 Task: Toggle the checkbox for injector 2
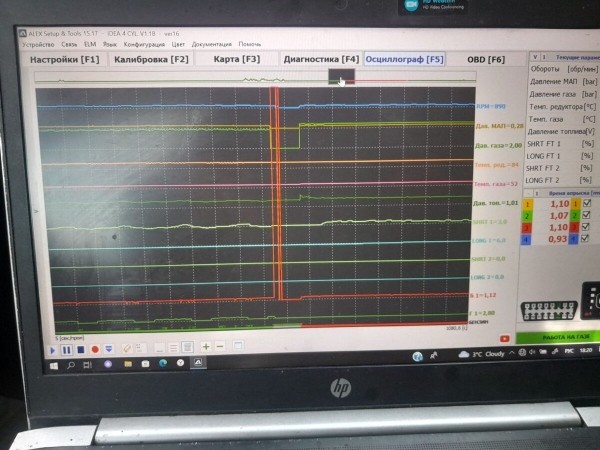coord(588,215)
